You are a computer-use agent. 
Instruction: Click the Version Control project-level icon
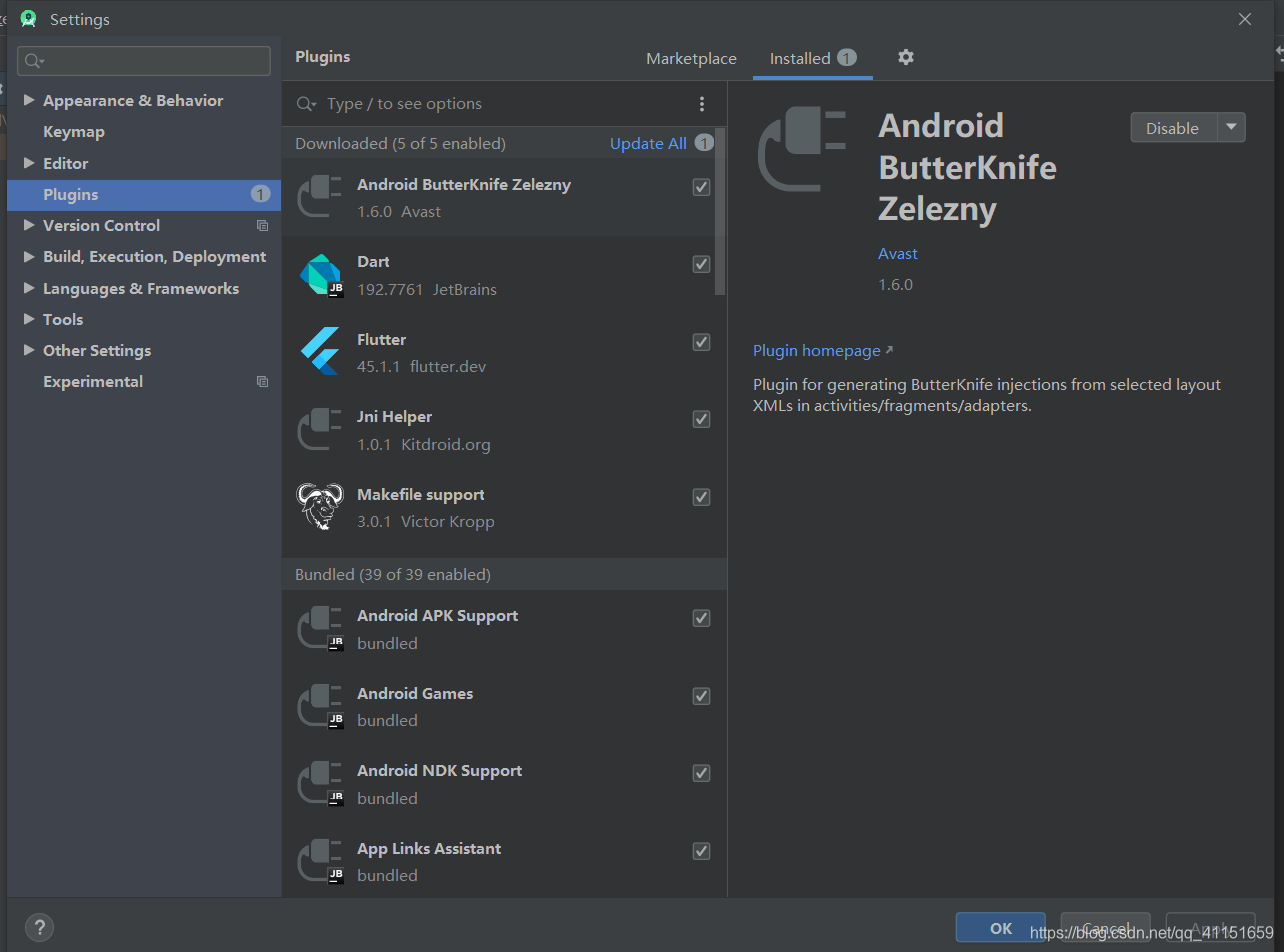(262, 226)
